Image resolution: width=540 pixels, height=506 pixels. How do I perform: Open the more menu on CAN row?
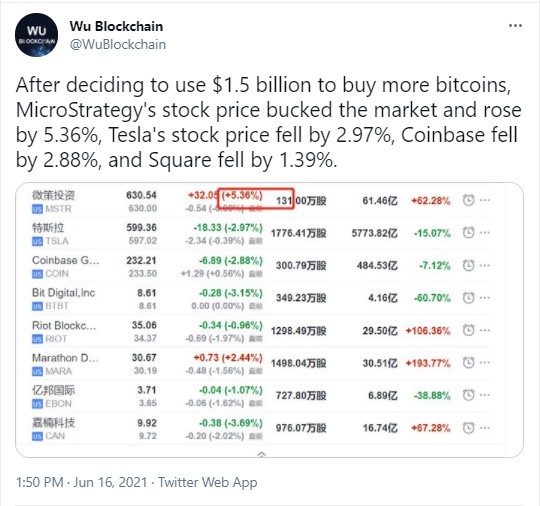click(x=485, y=428)
